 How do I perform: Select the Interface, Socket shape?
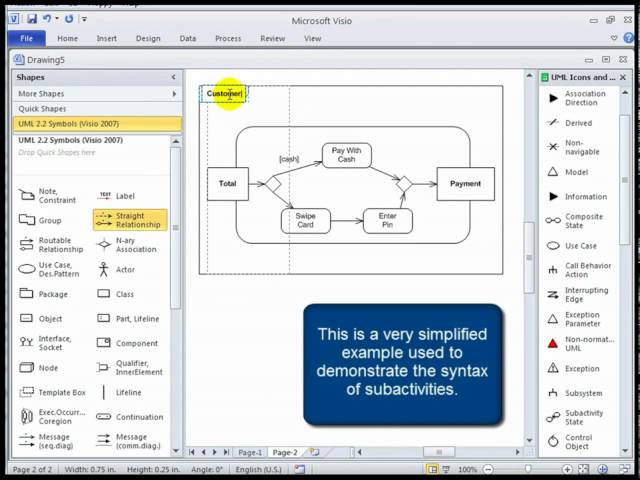tap(46, 343)
